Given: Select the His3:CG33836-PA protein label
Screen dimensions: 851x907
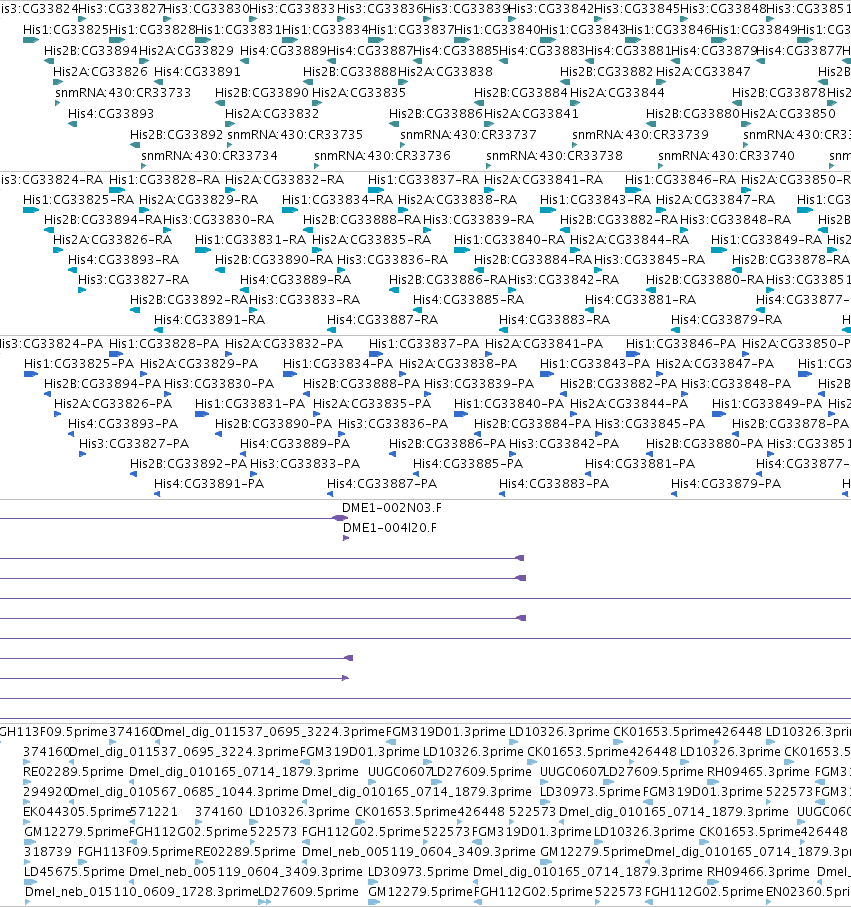Looking at the screenshot, I should 393,423.
